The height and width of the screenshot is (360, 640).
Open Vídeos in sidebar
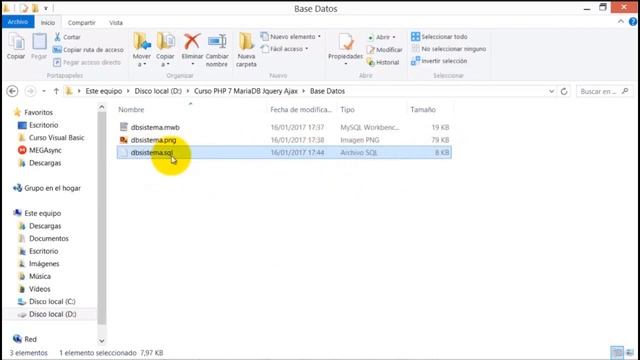pyautogui.click(x=40, y=289)
